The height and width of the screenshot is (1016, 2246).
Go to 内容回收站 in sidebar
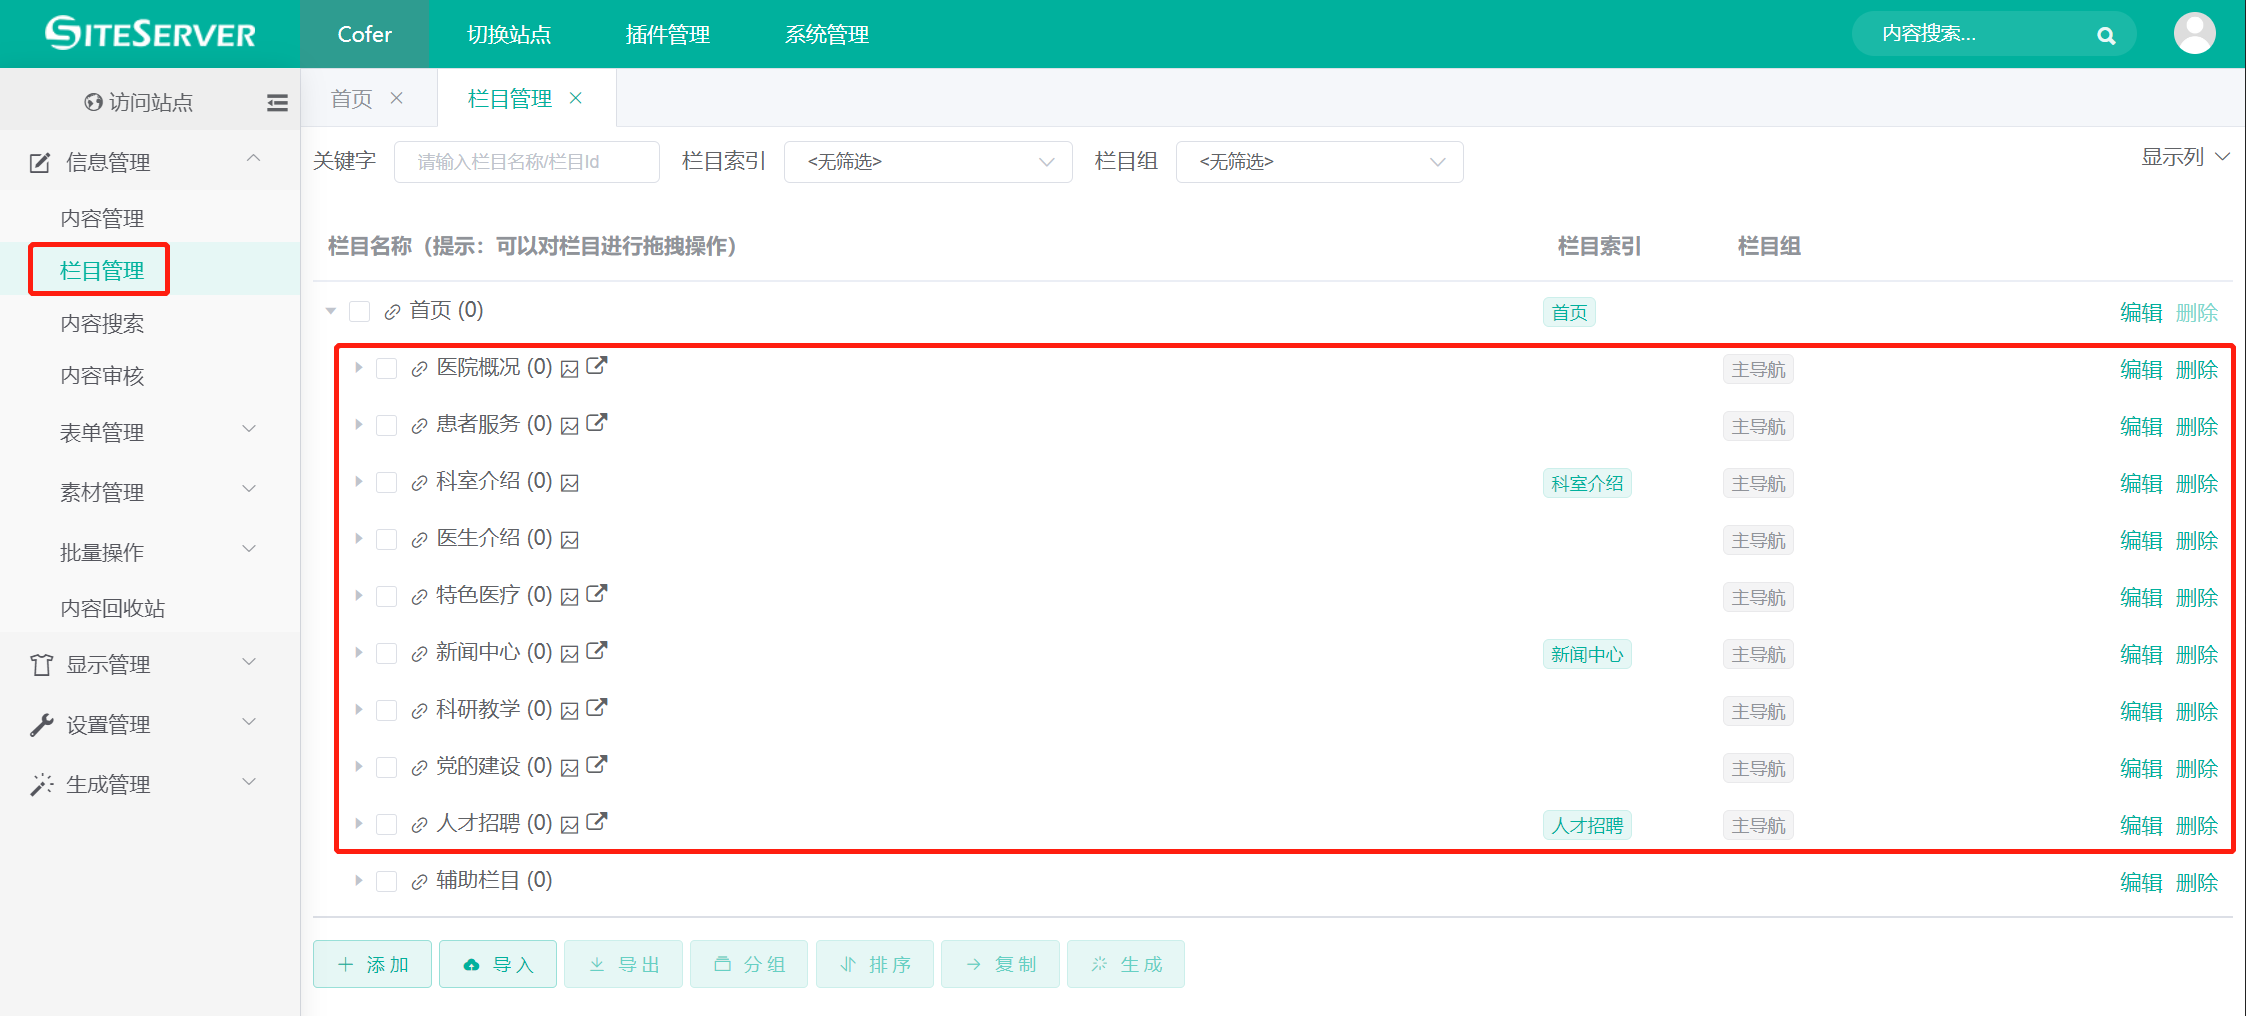112,608
